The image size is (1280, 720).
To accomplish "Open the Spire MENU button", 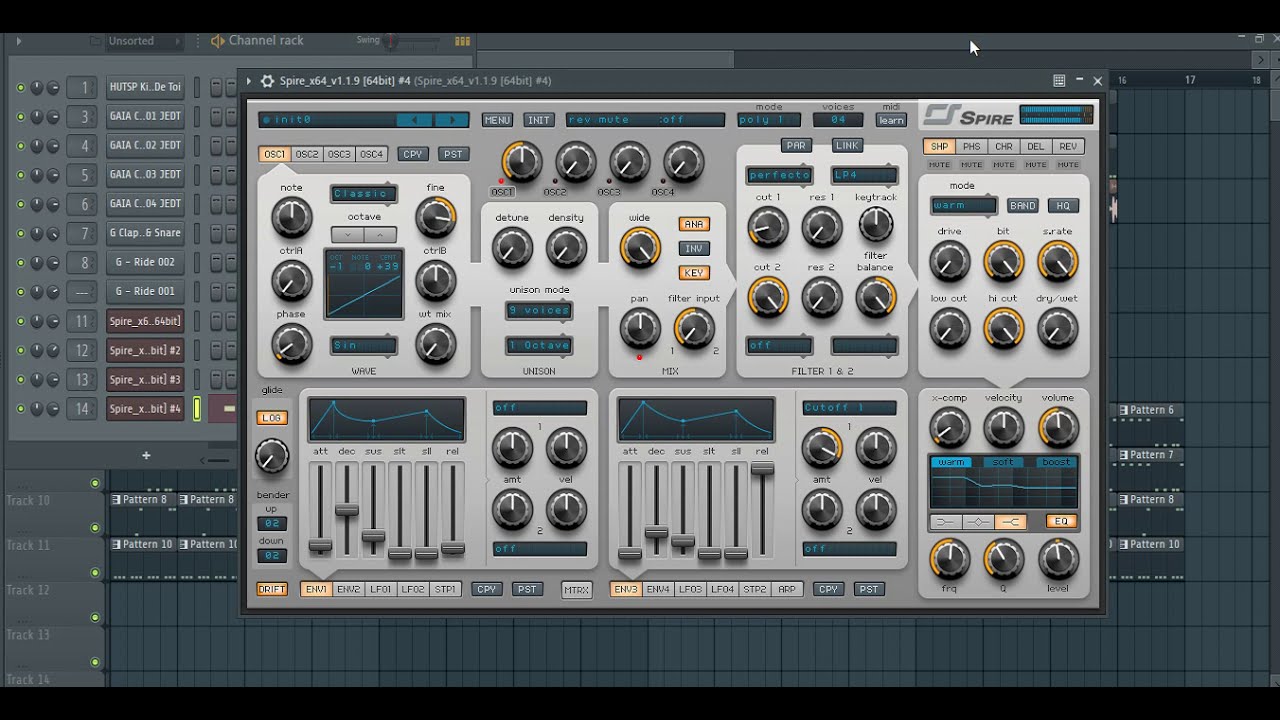I will pyautogui.click(x=497, y=120).
